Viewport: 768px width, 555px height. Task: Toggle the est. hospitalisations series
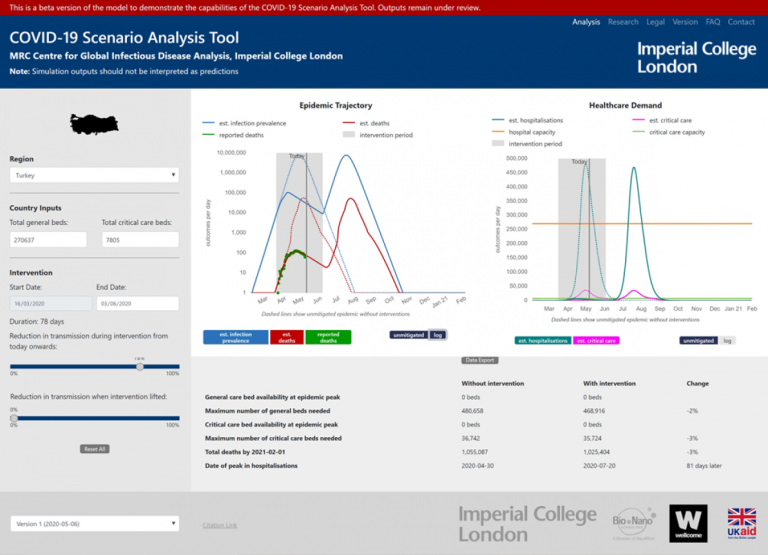pos(542,340)
